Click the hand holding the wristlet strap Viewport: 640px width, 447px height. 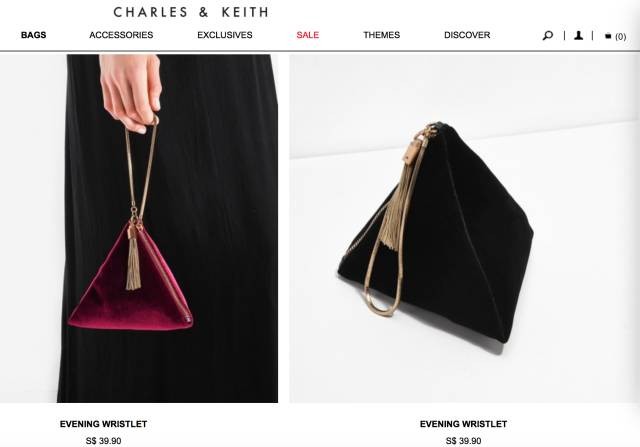click(x=131, y=92)
